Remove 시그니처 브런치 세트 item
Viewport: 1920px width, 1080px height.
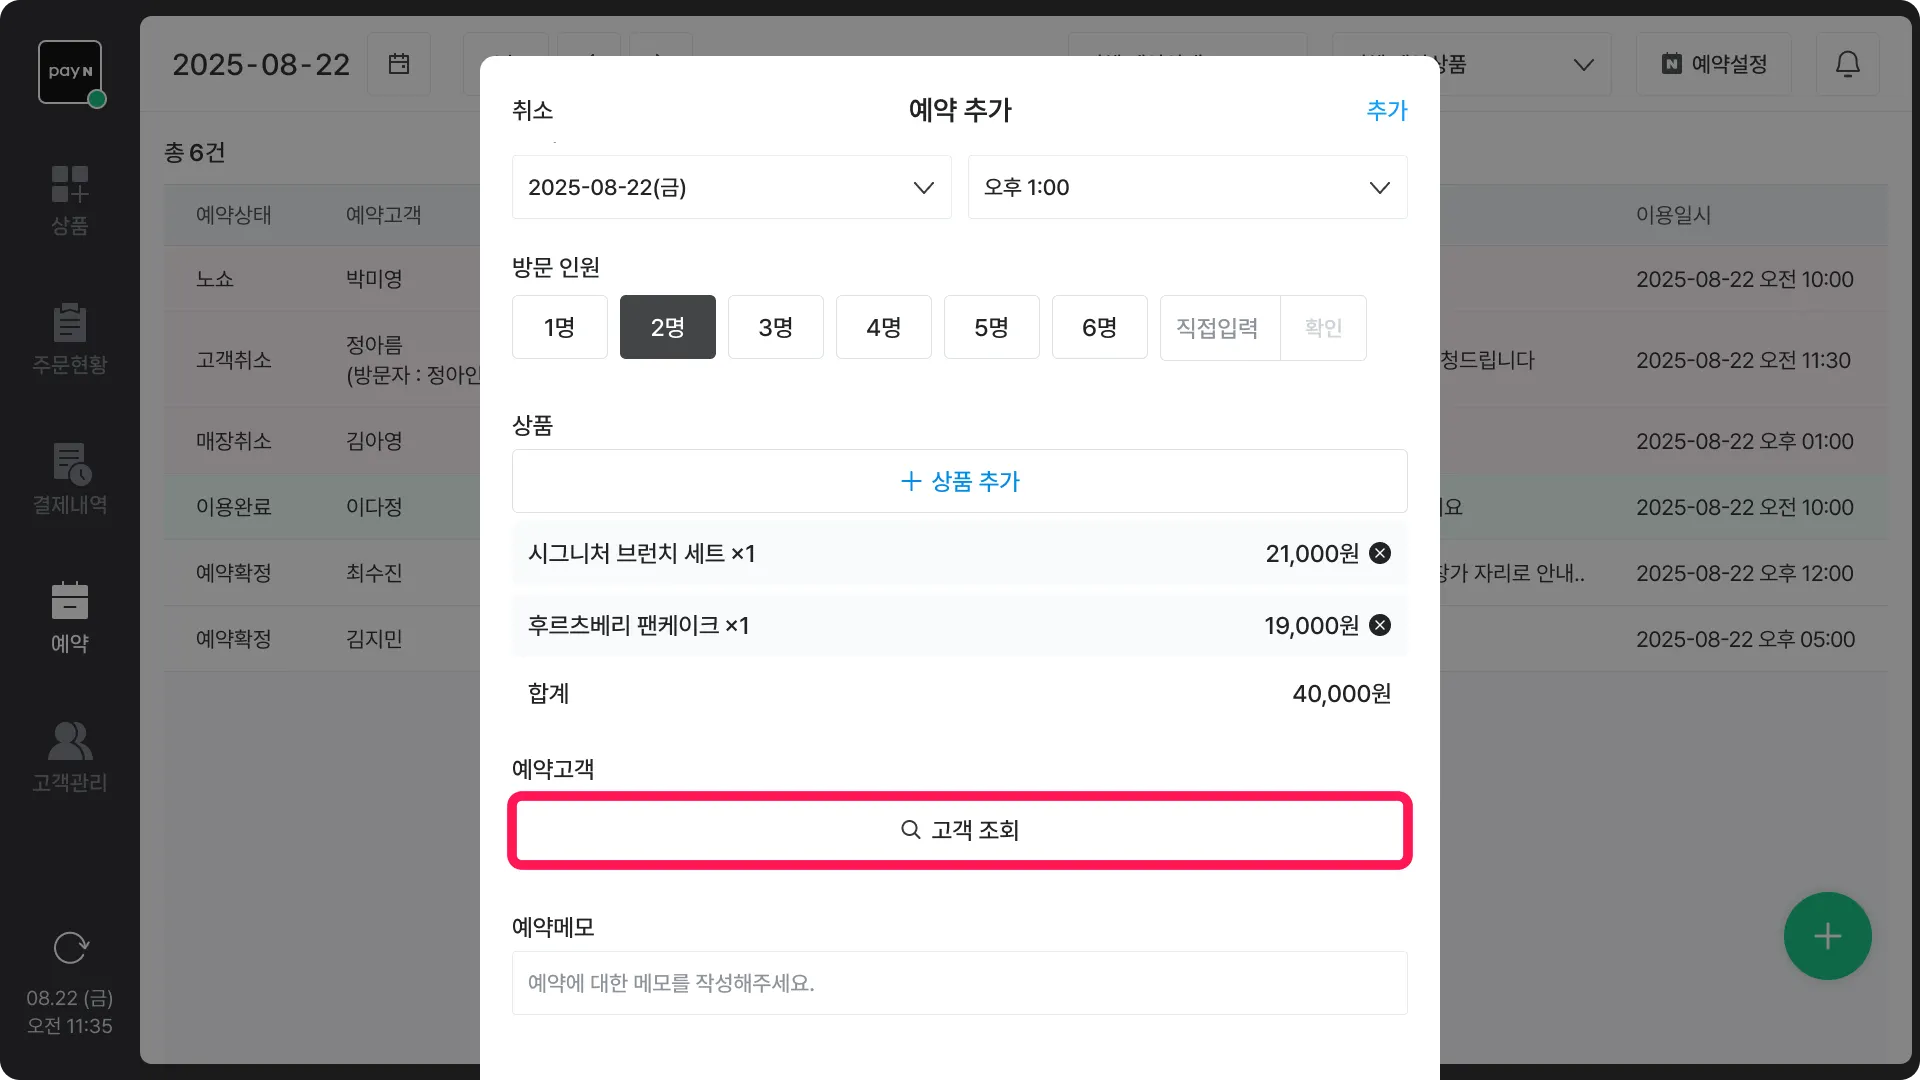1380,553
